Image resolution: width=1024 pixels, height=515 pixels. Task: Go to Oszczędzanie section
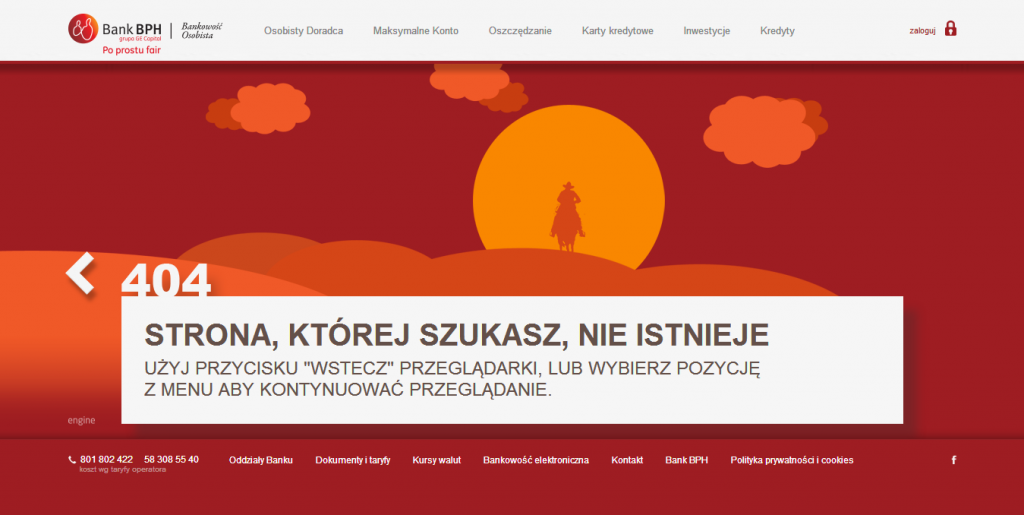point(520,31)
